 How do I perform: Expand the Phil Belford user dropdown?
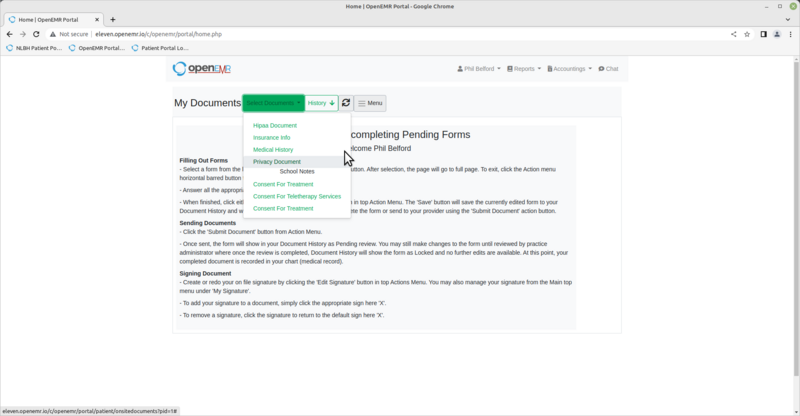point(479,68)
